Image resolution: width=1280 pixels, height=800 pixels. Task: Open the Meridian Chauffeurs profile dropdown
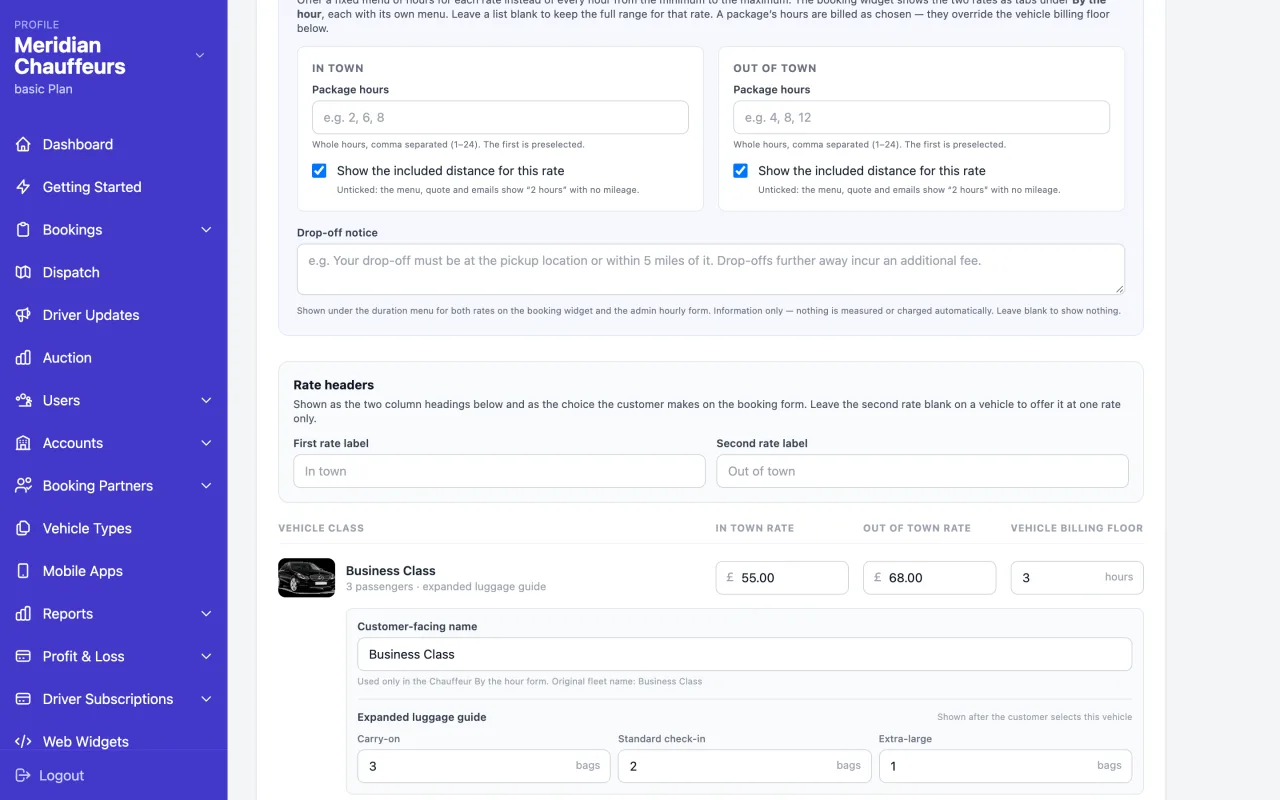tap(199, 56)
